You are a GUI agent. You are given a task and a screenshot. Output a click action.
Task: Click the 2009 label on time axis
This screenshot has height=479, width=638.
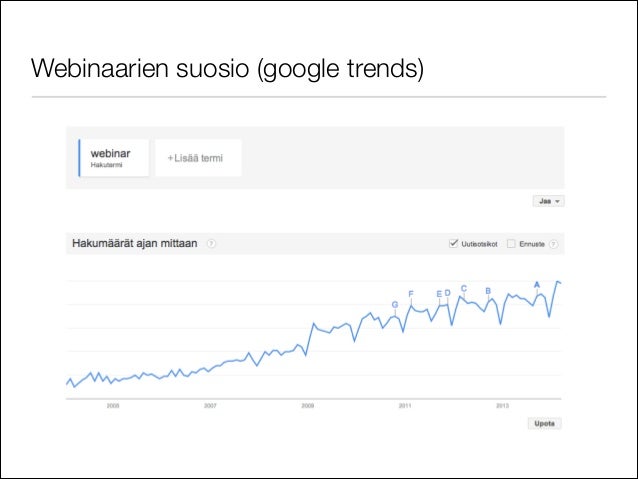coord(308,406)
